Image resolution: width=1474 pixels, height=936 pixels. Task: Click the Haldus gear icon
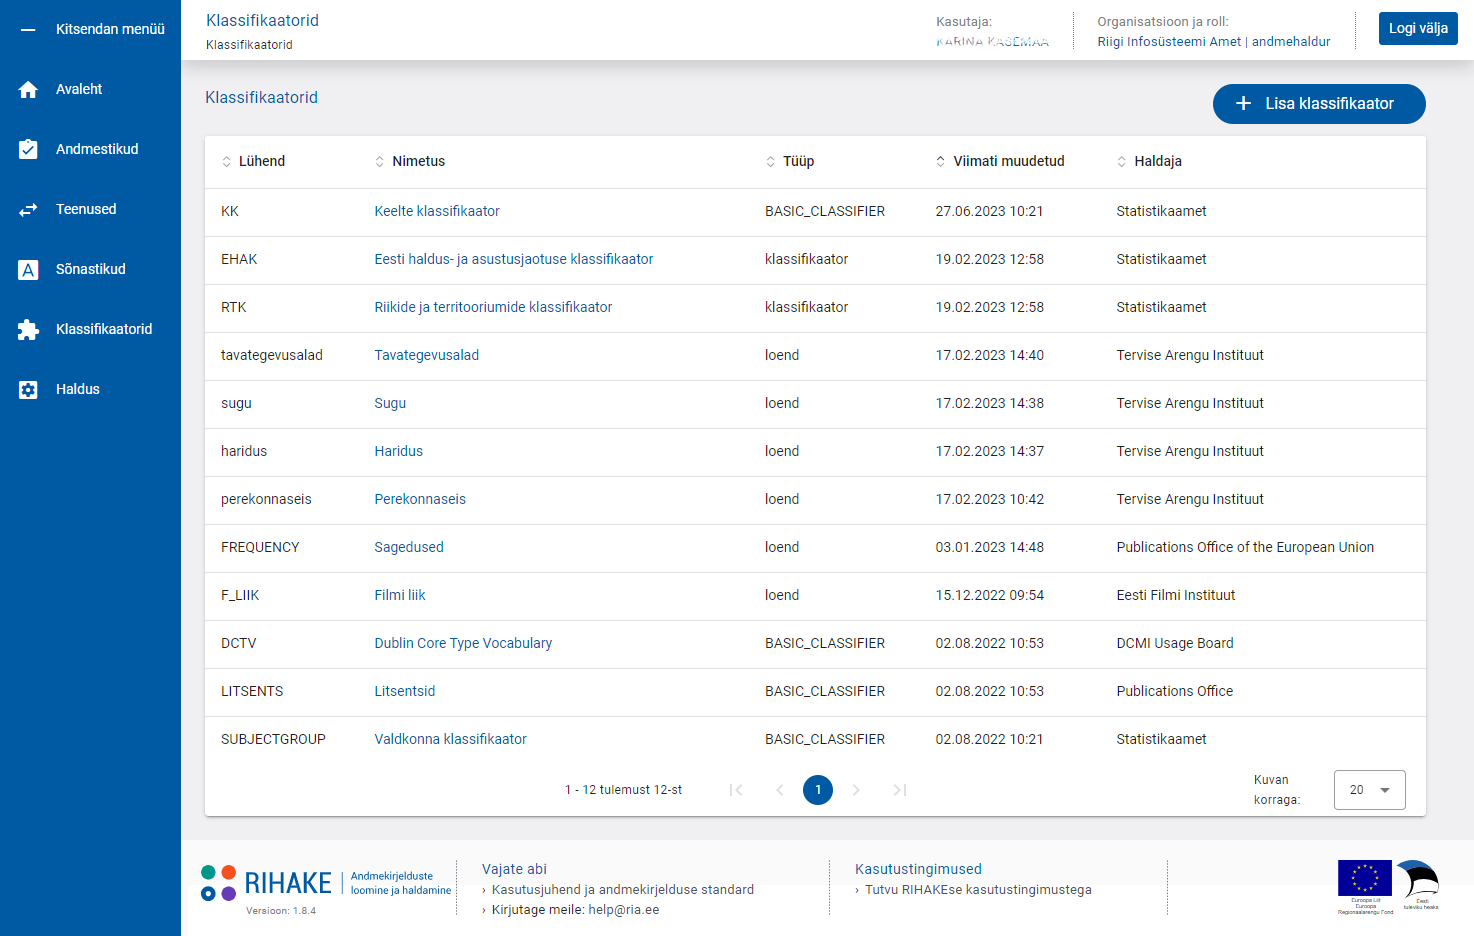[x=28, y=390]
